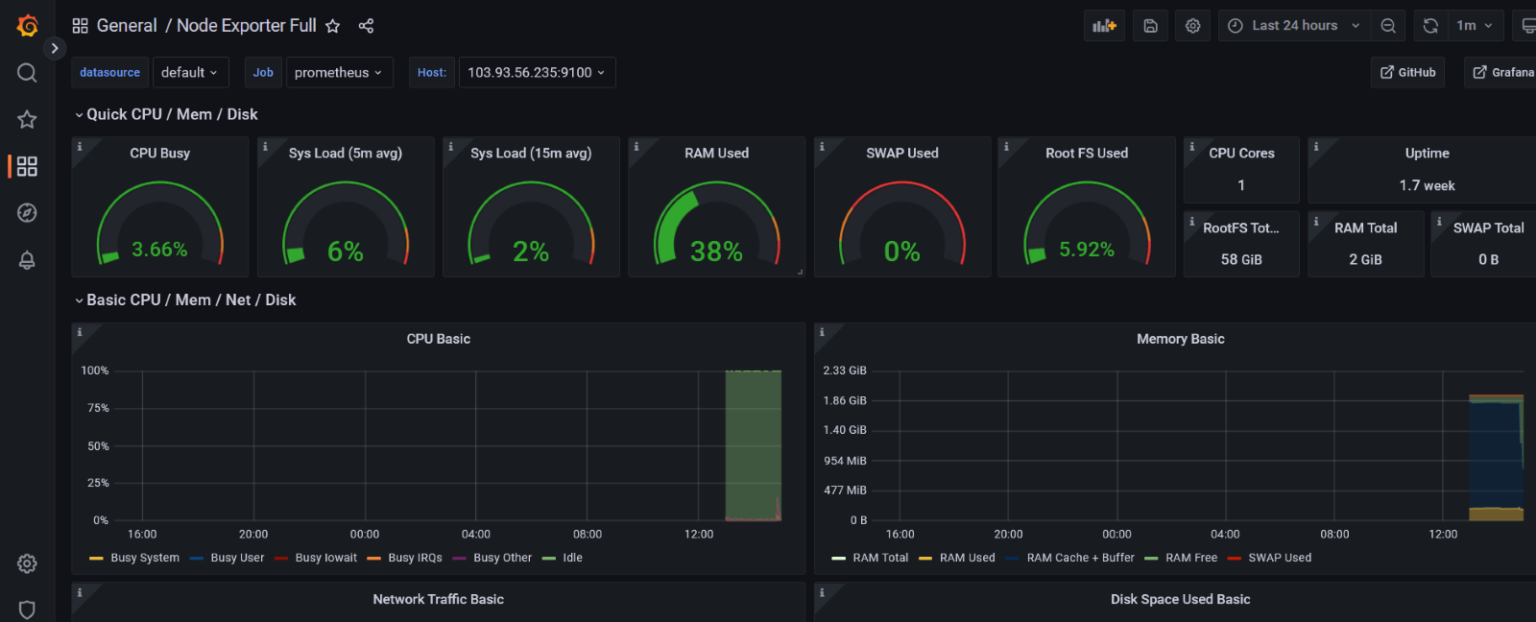The image size is (1536, 622).
Task: Toggle Idle series in CPU Basic legend
Action: [571, 558]
